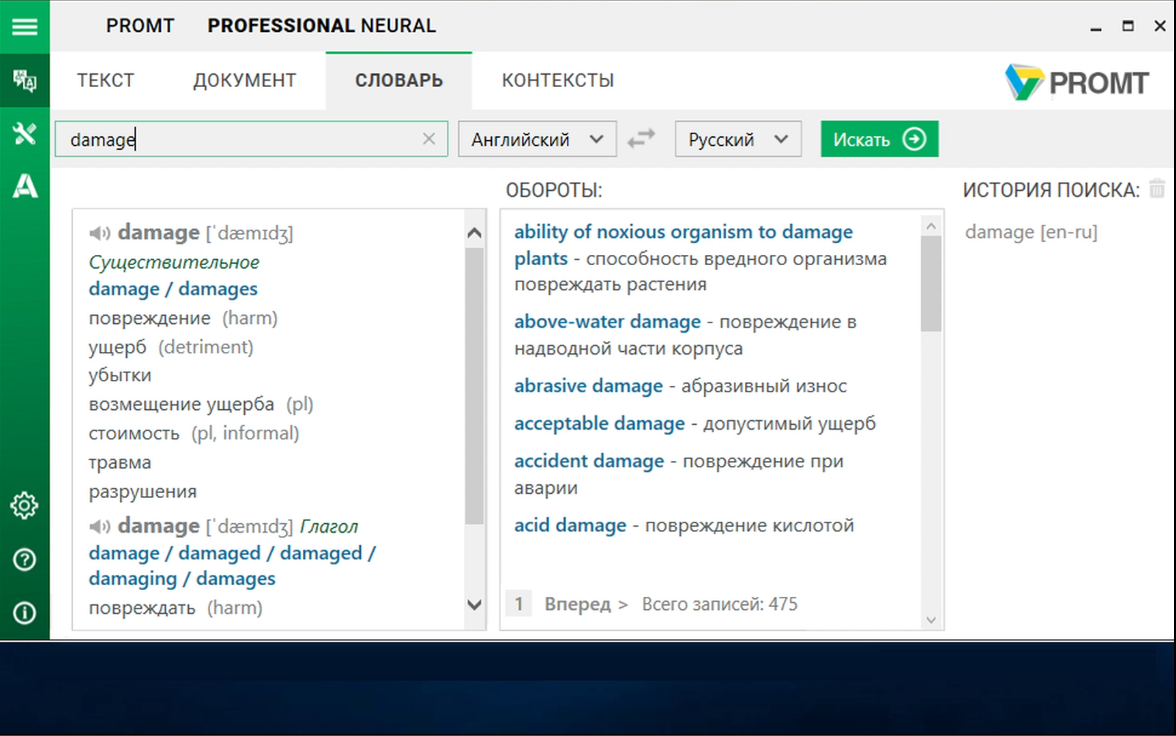The image size is (1176, 736).
Task: Open the letter A sidebar icon
Action: pos(25,186)
